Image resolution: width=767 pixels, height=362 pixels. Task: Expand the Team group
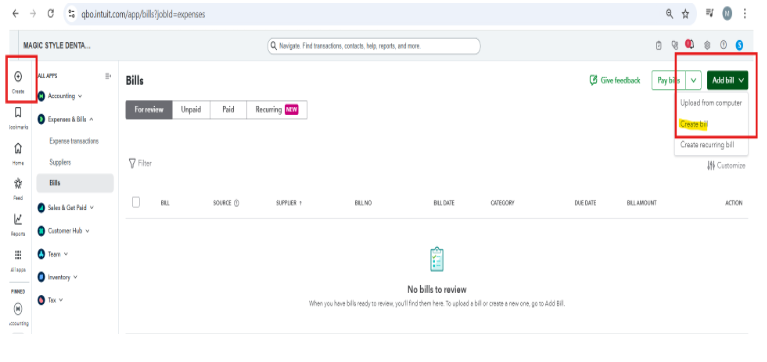(53, 254)
